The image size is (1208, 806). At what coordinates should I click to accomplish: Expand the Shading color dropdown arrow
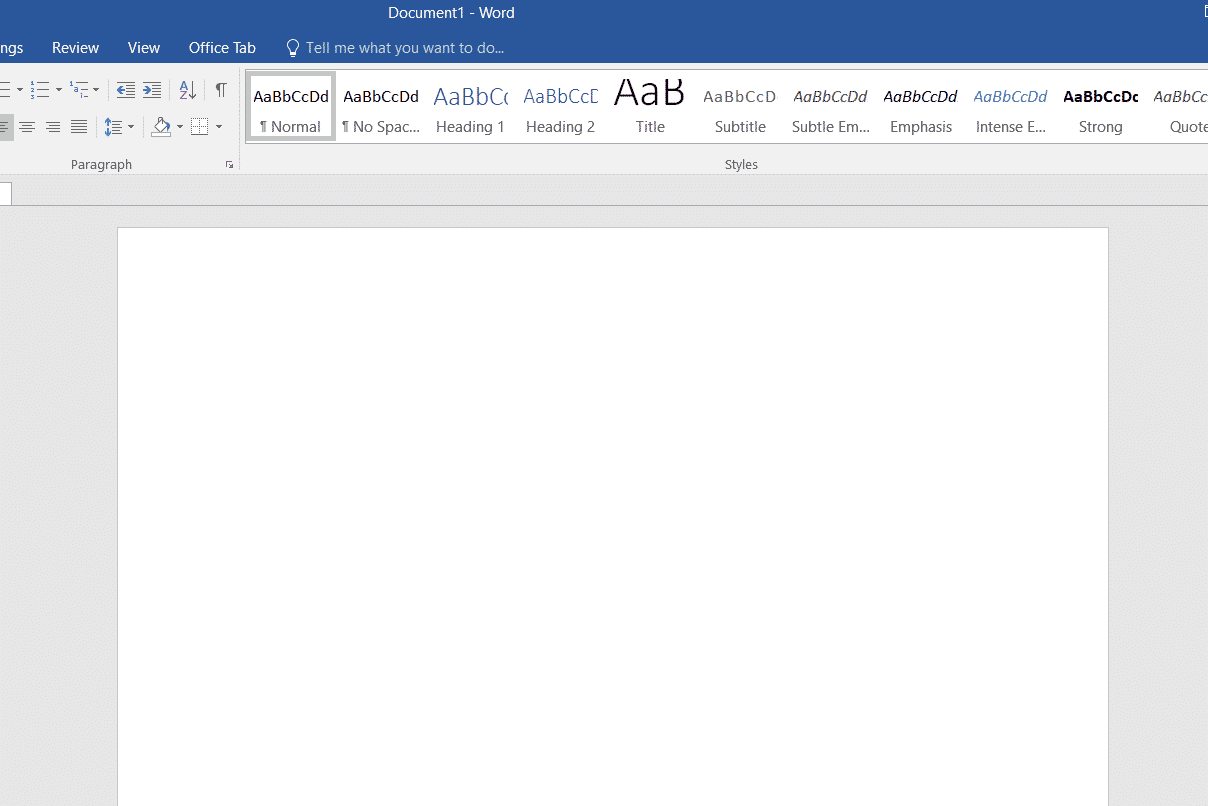click(180, 127)
